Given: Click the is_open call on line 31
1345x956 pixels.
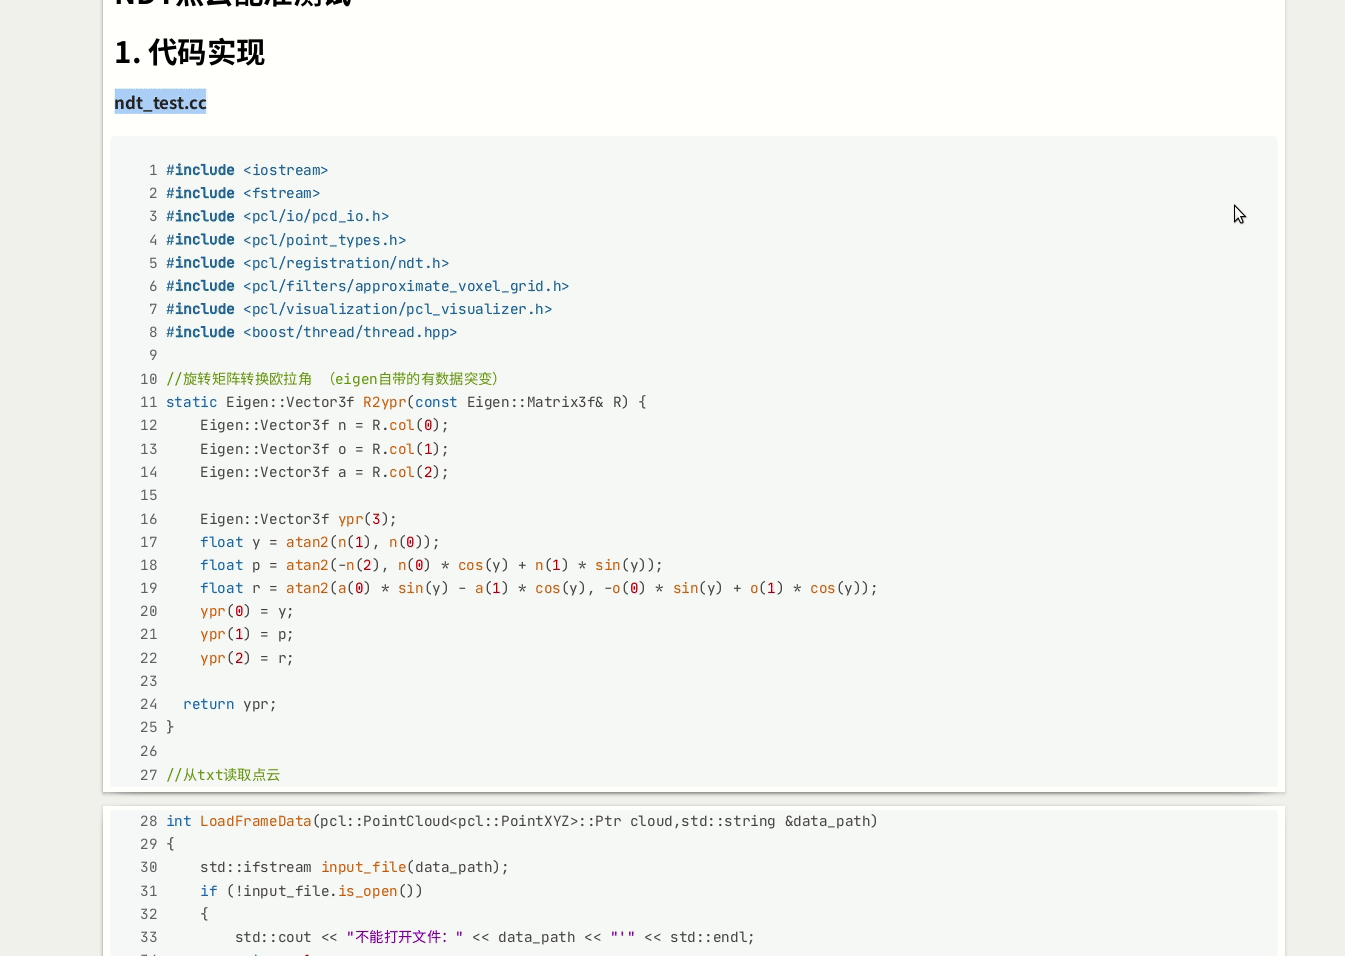Looking at the screenshot, I should coord(367,891).
